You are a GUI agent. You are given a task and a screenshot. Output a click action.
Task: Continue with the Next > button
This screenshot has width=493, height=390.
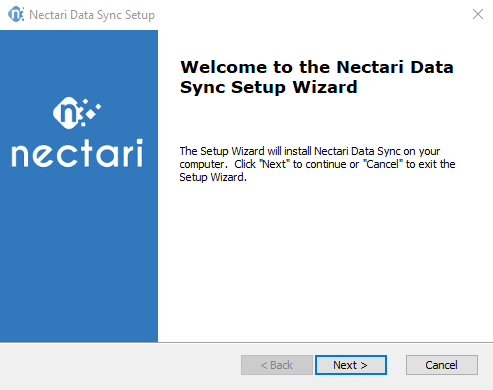[351, 365]
